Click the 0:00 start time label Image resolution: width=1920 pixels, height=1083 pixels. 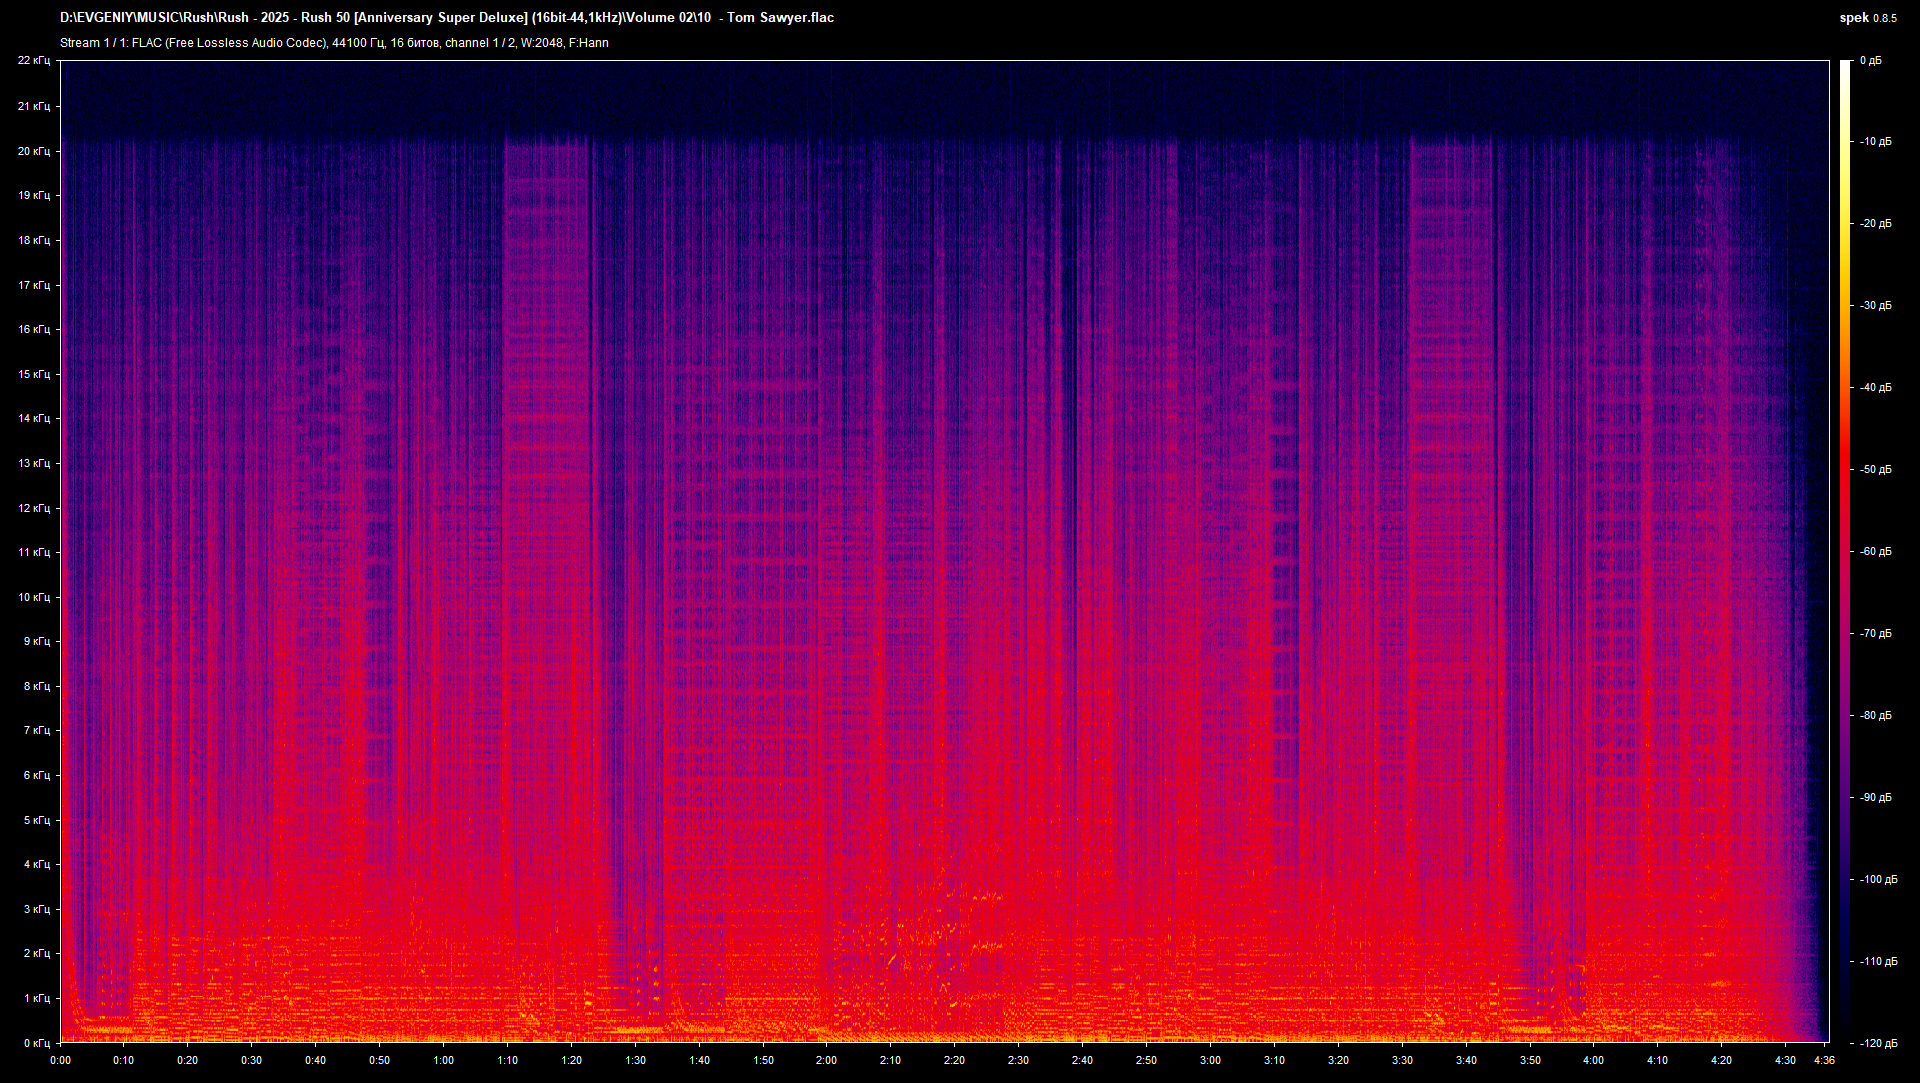[x=60, y=1060]
